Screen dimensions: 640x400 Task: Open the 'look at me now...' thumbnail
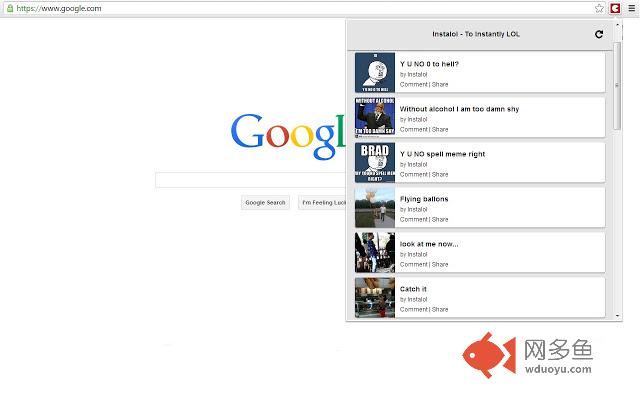pos(375,252)
